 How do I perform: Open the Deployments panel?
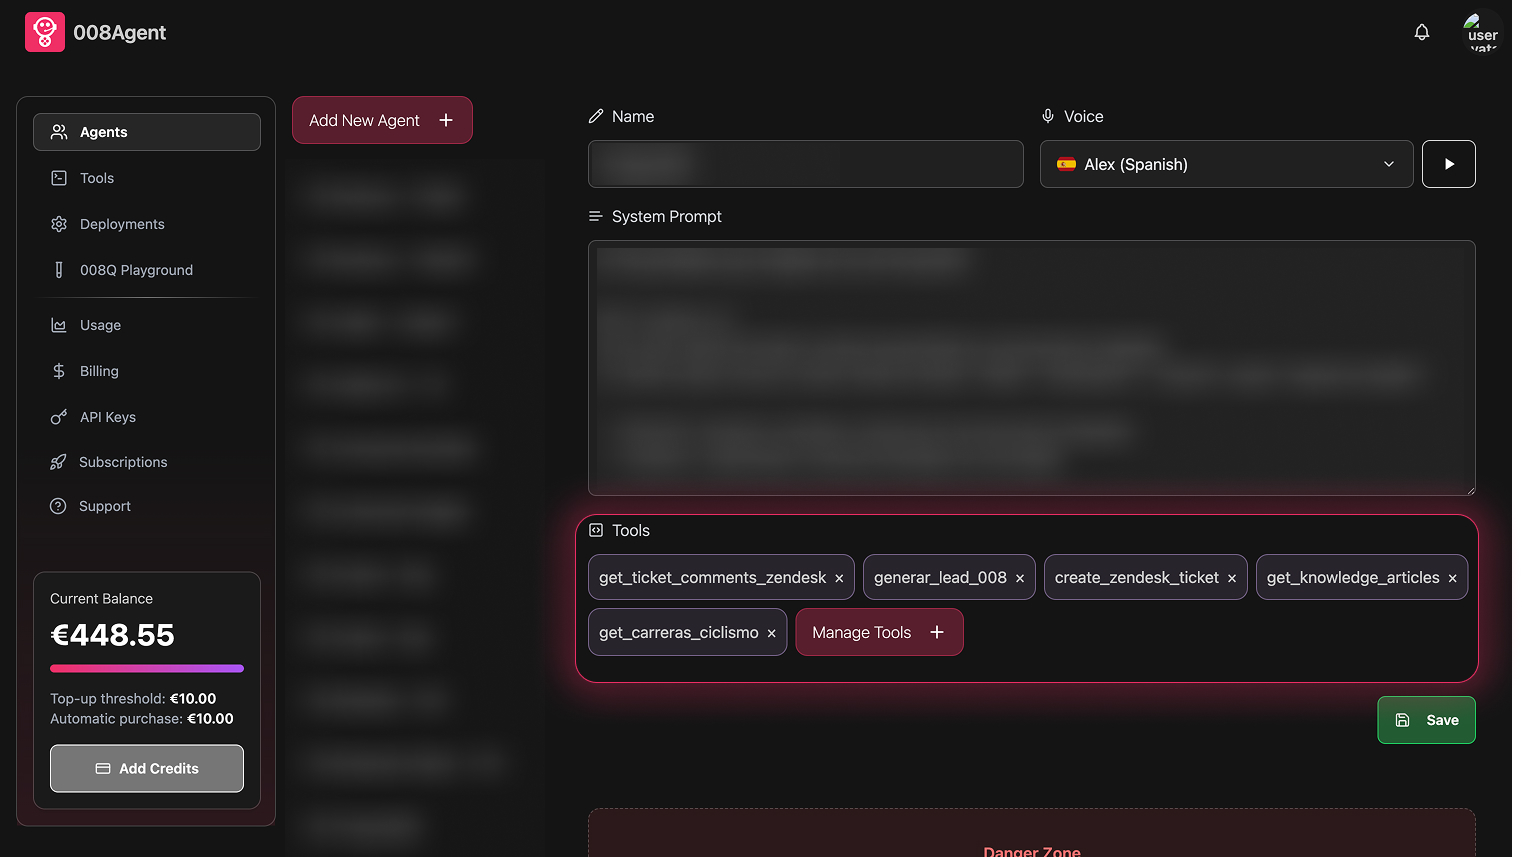(x=121, y=223)
